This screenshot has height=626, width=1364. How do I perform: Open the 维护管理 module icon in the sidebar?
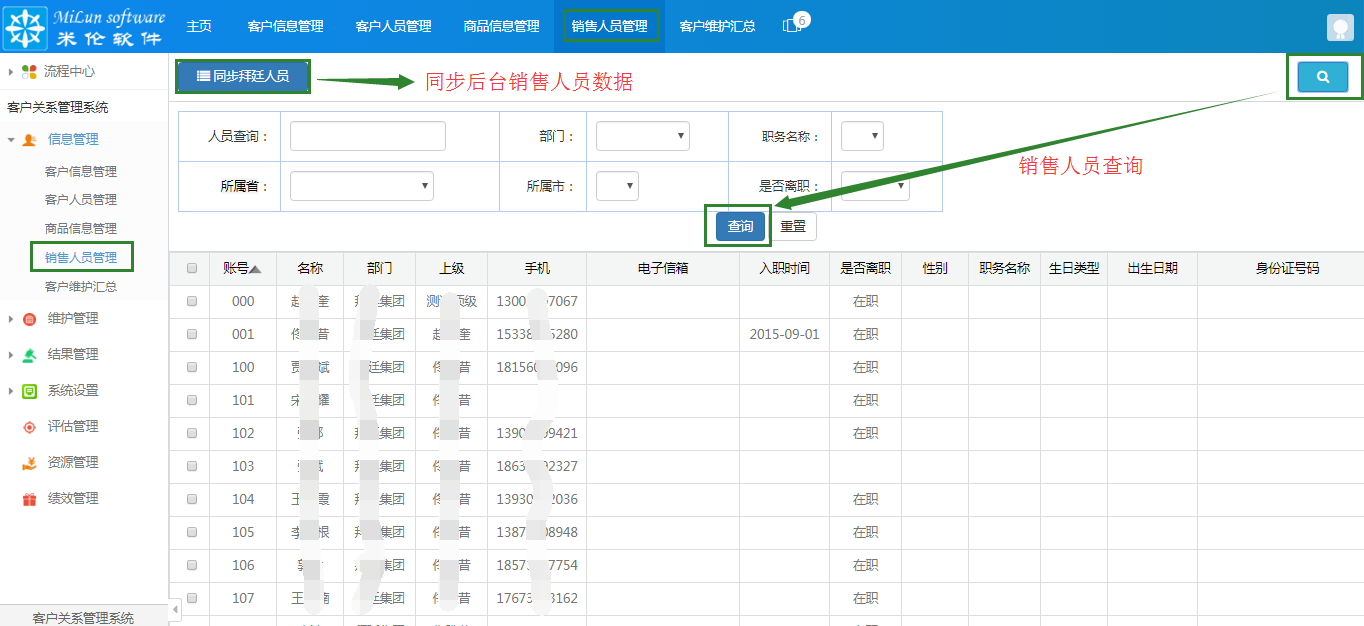pos(30,318)
